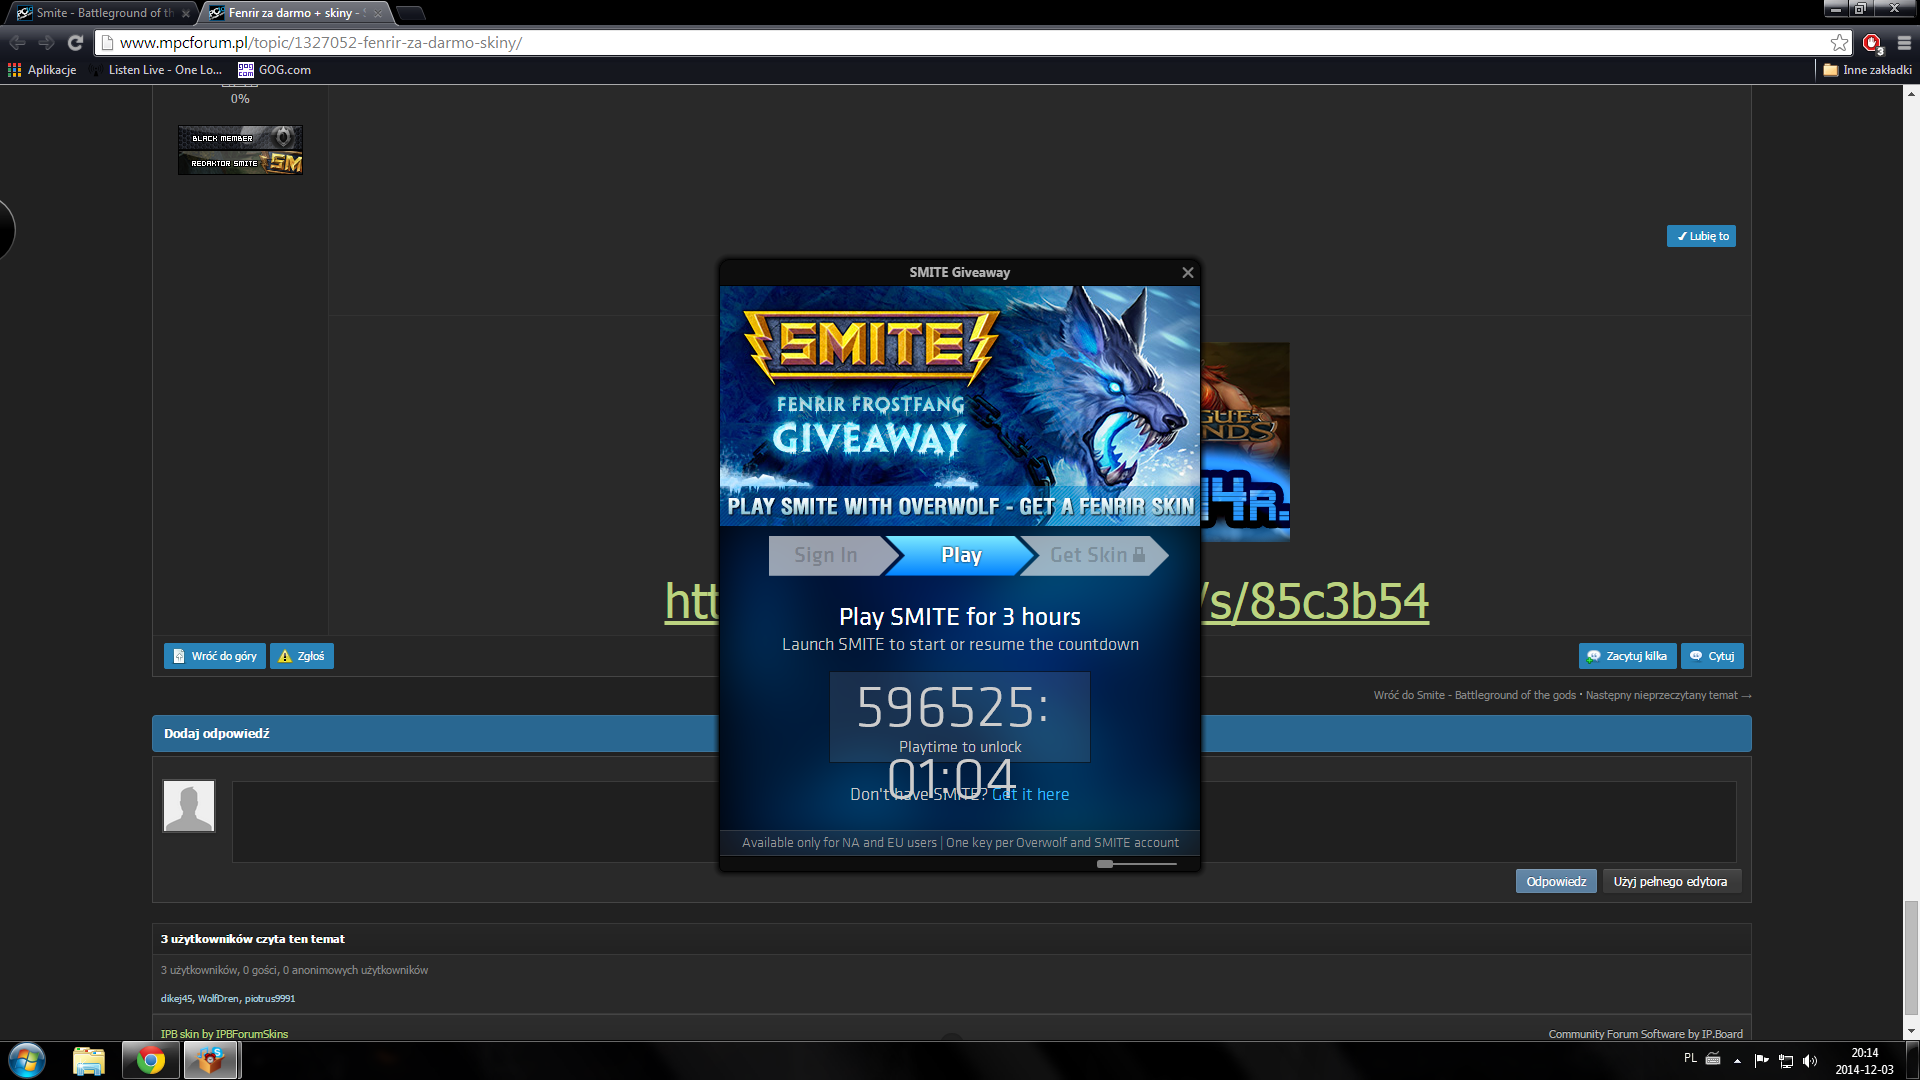Click the Zacytuj kilka multi-quote button

(x=1628, y=657)
